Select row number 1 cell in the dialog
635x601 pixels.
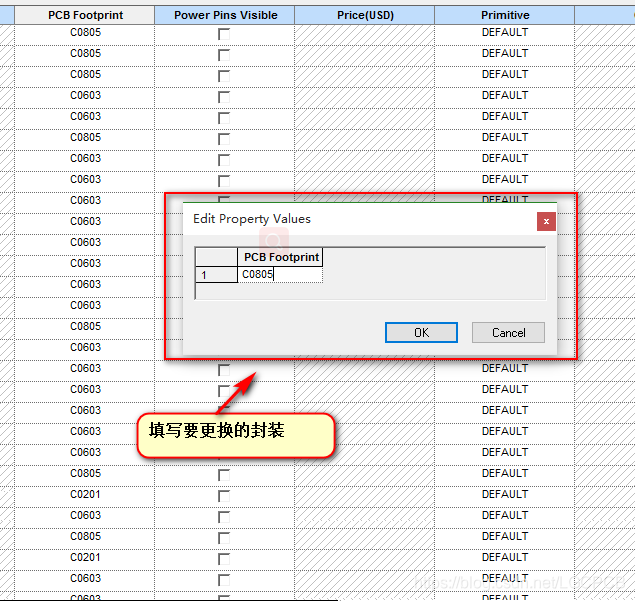point(216,275)
